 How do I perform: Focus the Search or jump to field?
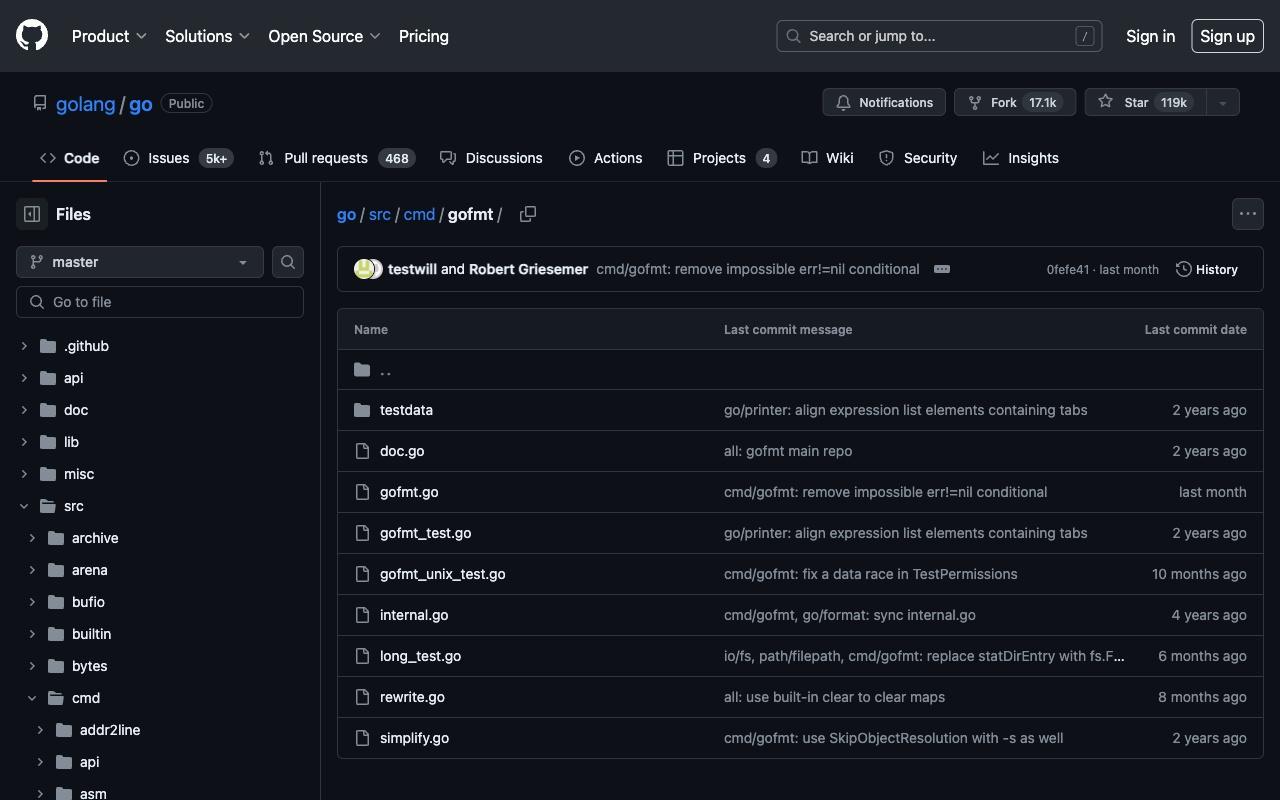[939, 36]
